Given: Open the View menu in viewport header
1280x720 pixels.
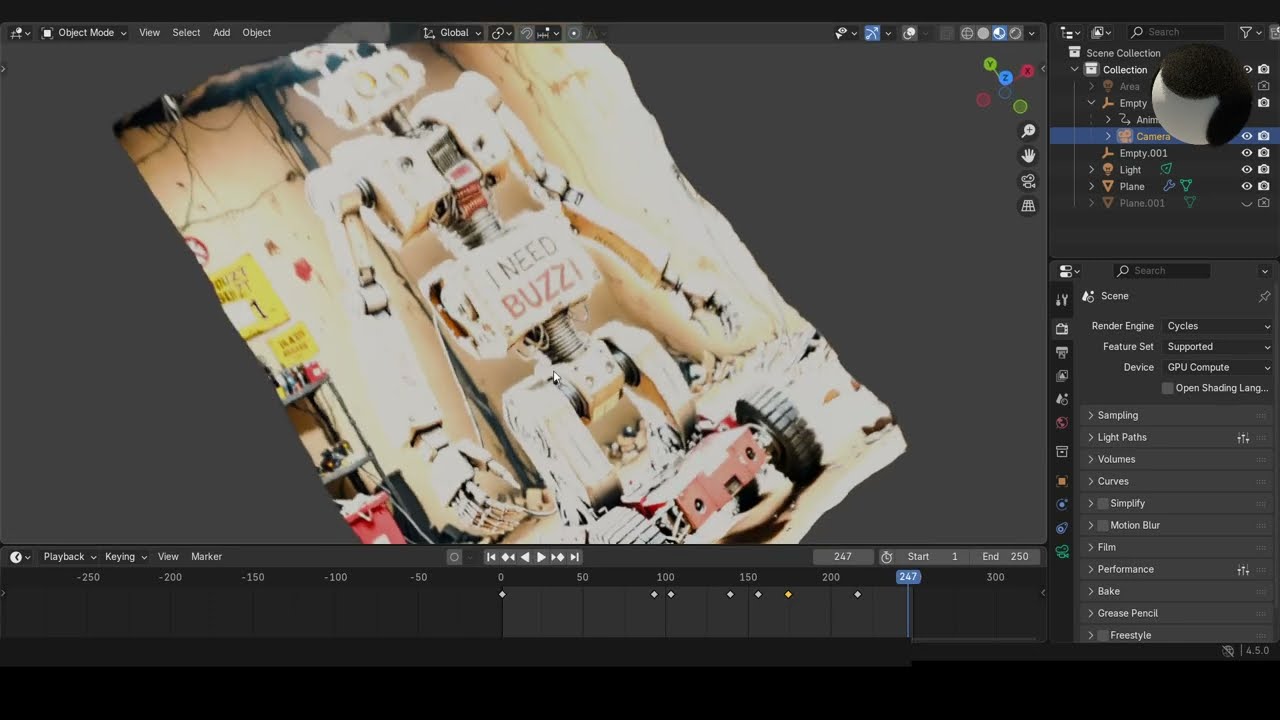Looking at the screenshot, I should [x=149, y=33].
